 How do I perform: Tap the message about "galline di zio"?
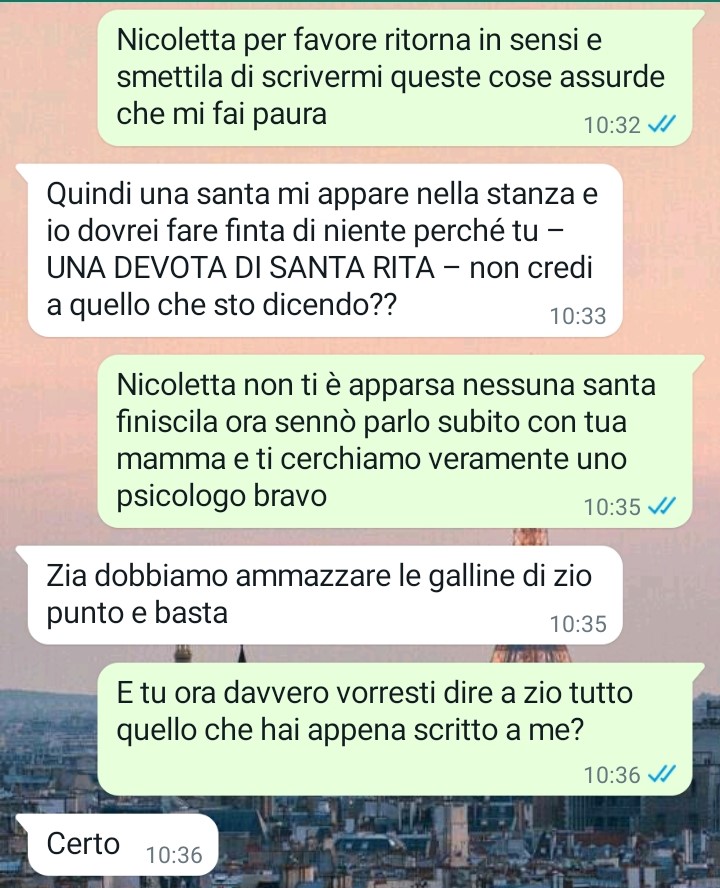coord(325,595)
